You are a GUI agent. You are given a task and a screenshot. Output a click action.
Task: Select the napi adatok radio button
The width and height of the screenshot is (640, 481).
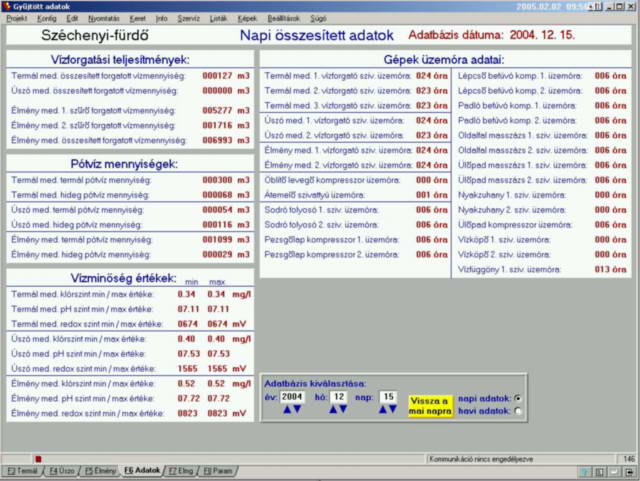518,398
